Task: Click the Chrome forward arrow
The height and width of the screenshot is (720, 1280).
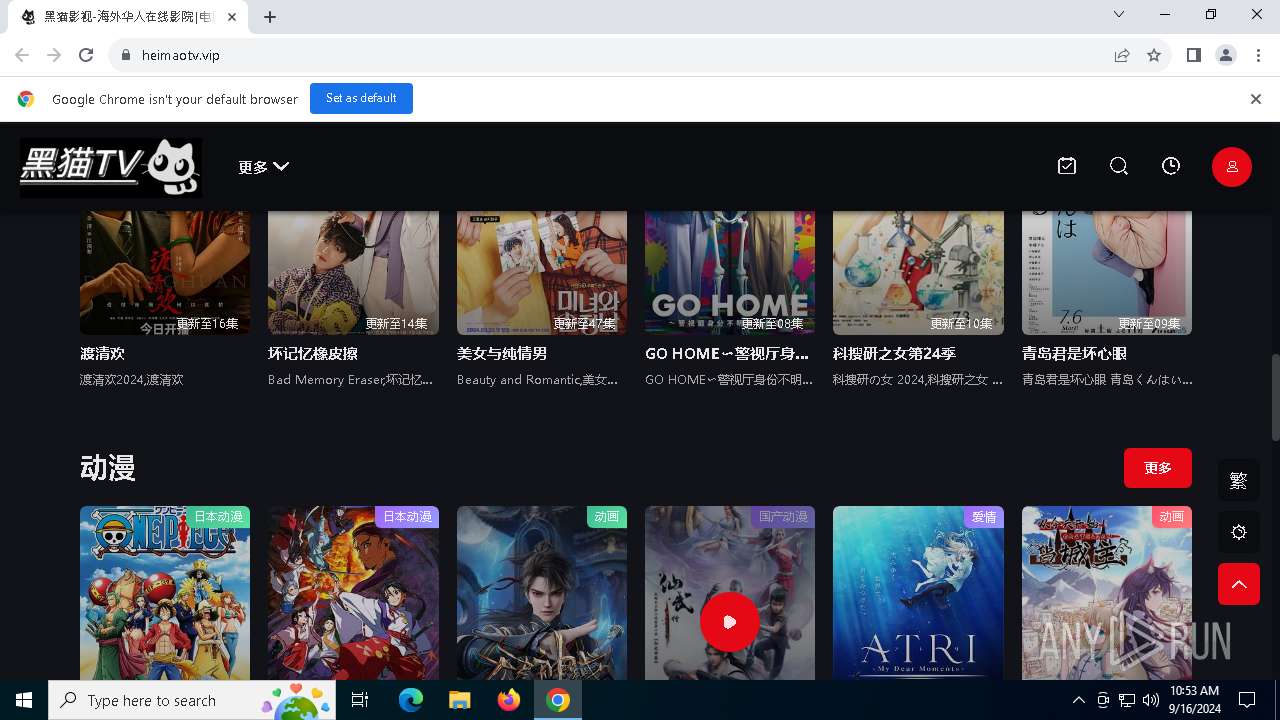Action: pyautogui.click(x=54, y=55)
